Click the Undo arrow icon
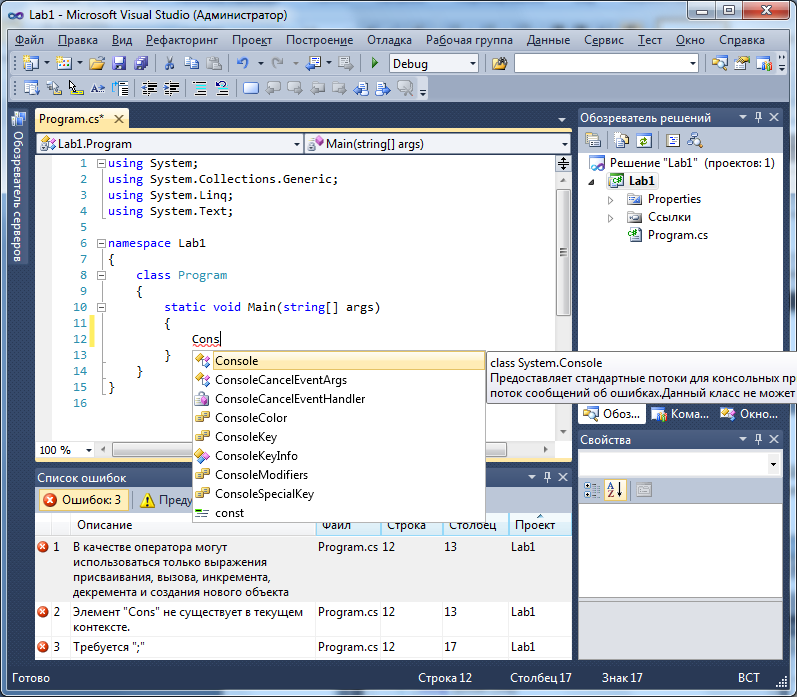Image resolution: width=797 pixels, height=697 pixels. [243, 63]
